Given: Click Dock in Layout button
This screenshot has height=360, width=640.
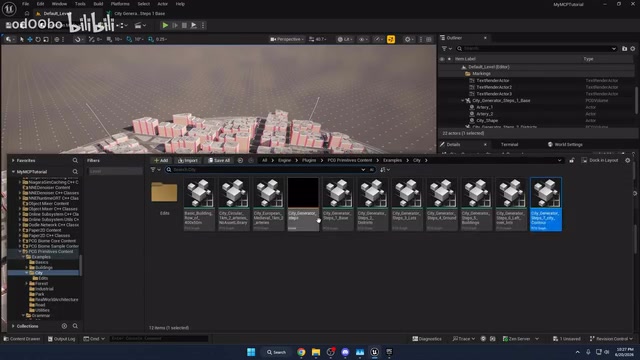Looking at the screenshot, I should 600,160.
